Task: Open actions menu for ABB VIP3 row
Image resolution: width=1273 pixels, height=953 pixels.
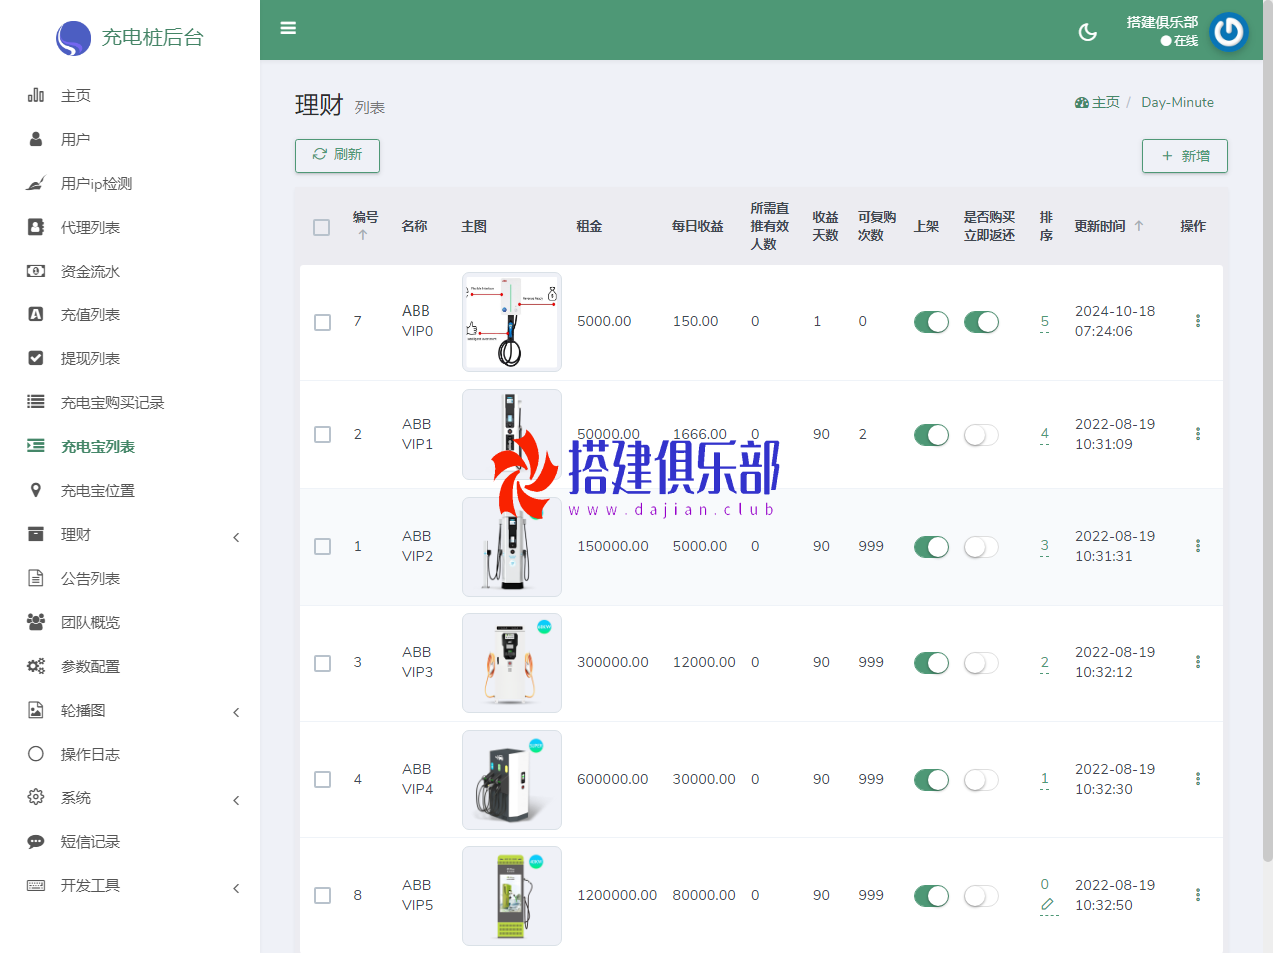Action: (x=1198, y=662)
